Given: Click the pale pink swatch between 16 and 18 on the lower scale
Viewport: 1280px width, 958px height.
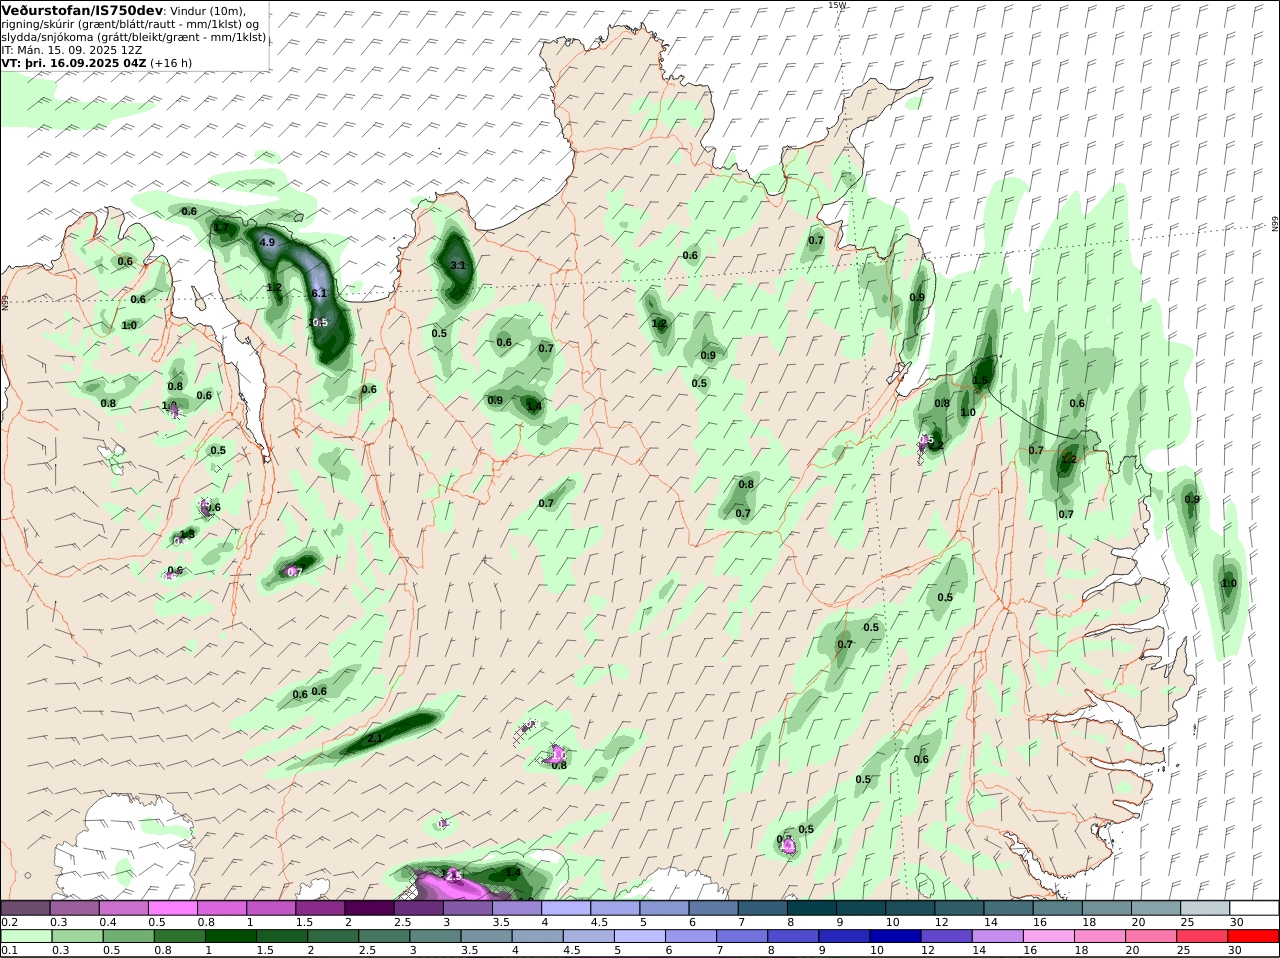Looking at the screenshot, I should (1049, 936).
